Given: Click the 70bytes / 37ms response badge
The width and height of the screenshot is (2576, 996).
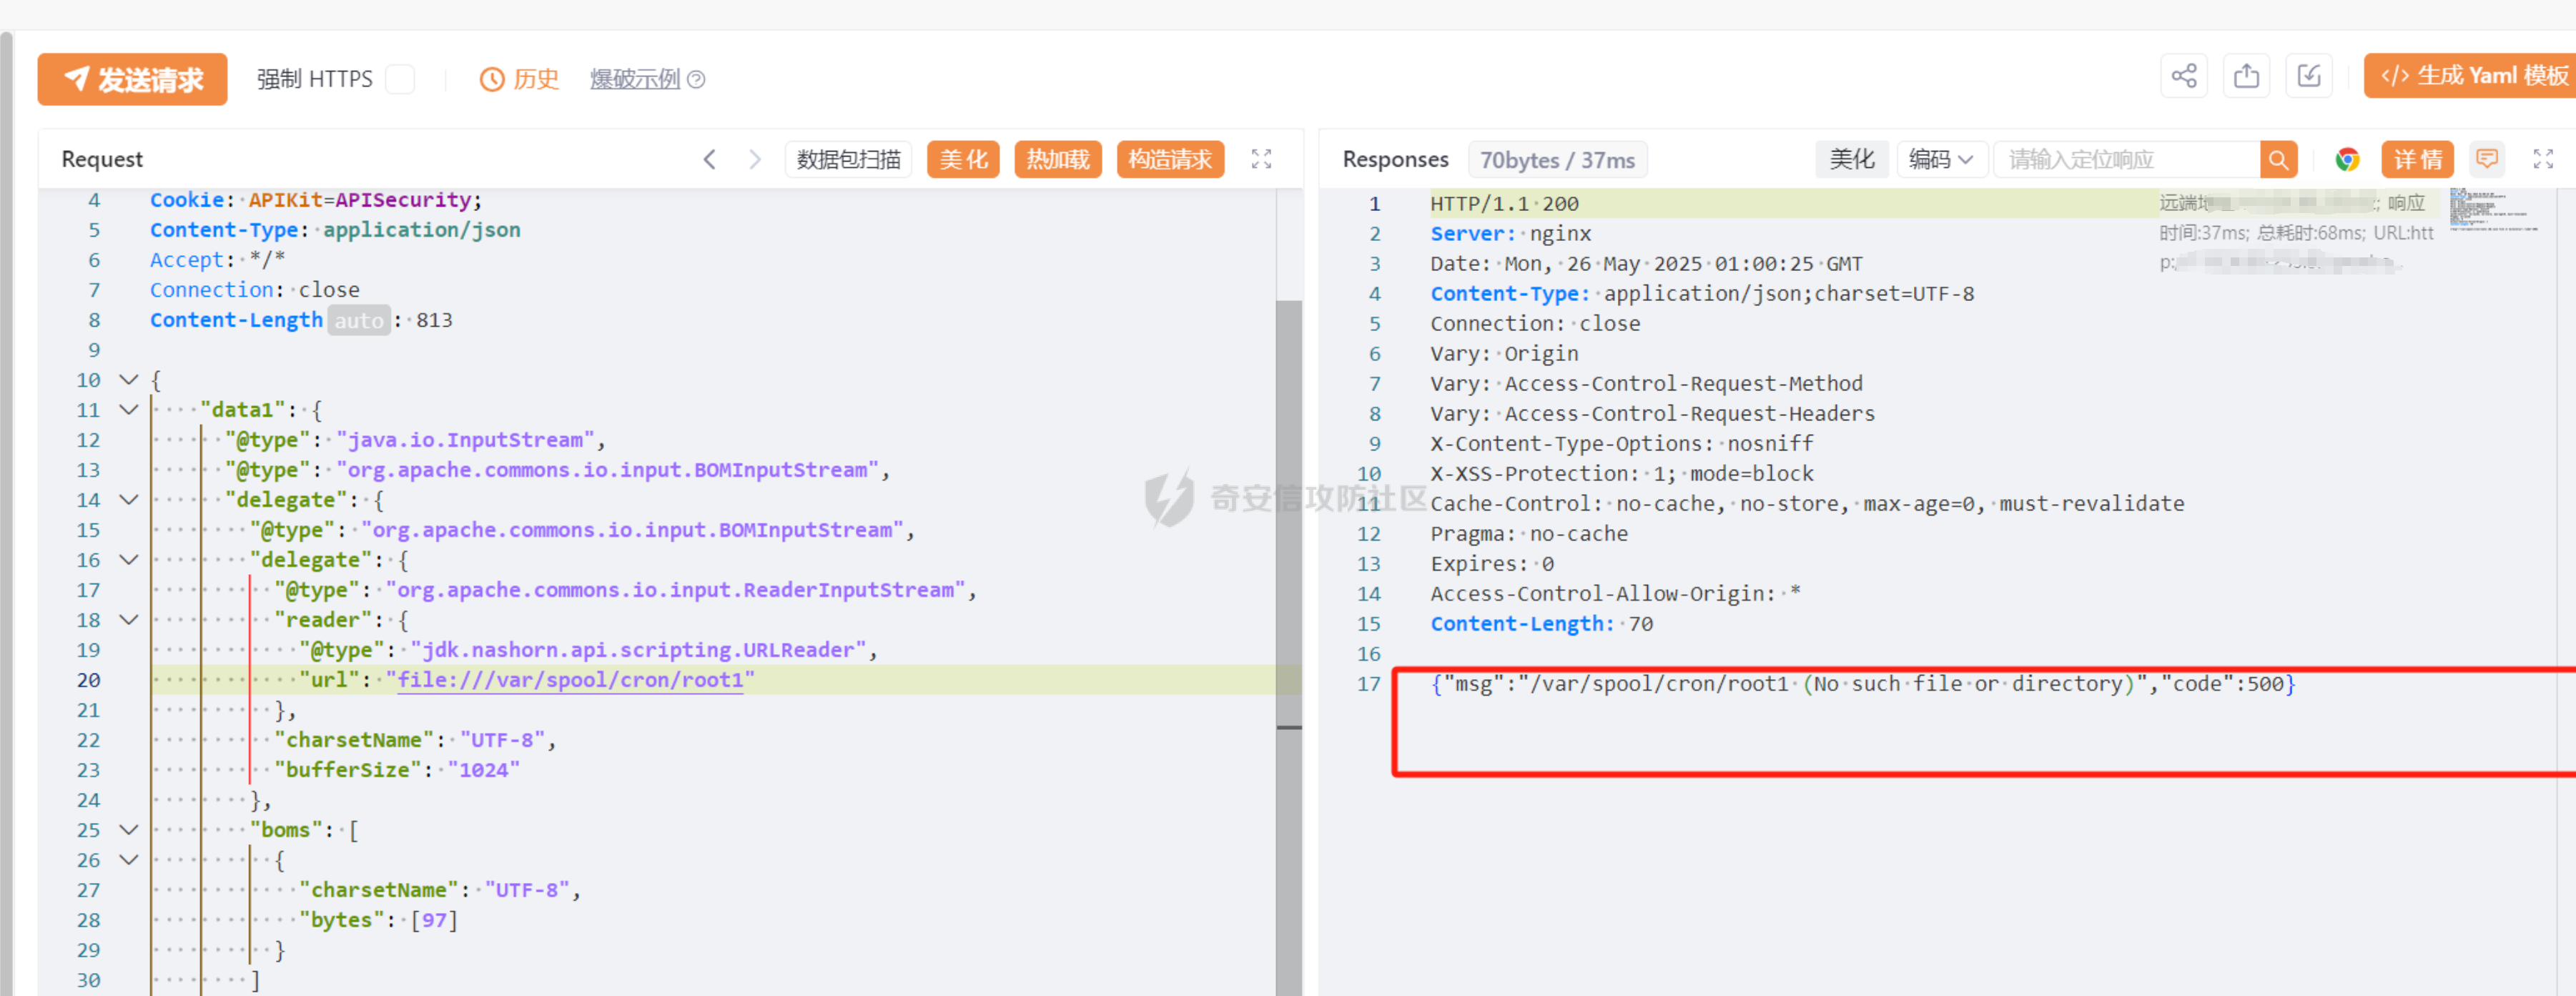Looking at the screenshot, I should point(1557,160).
